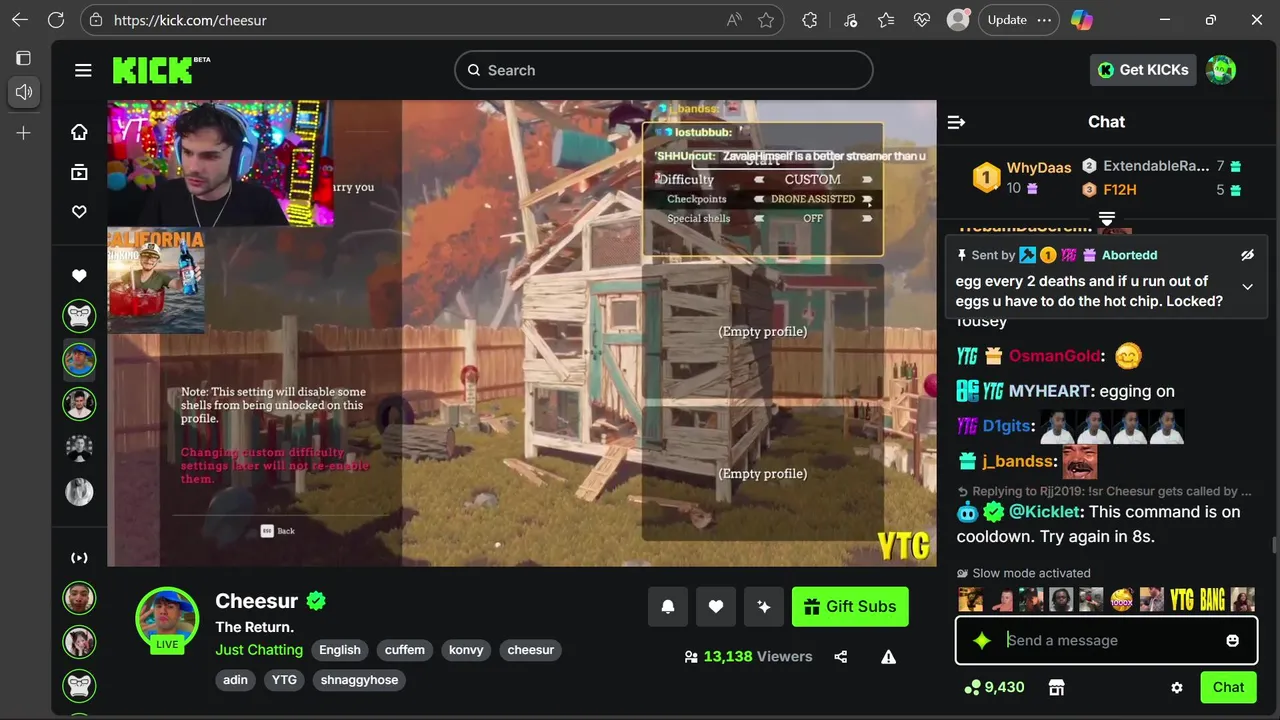Screen dimensions: 1280x720
Task: Click the sparkle button beside Gift Subs
Action: click(764, 606)
